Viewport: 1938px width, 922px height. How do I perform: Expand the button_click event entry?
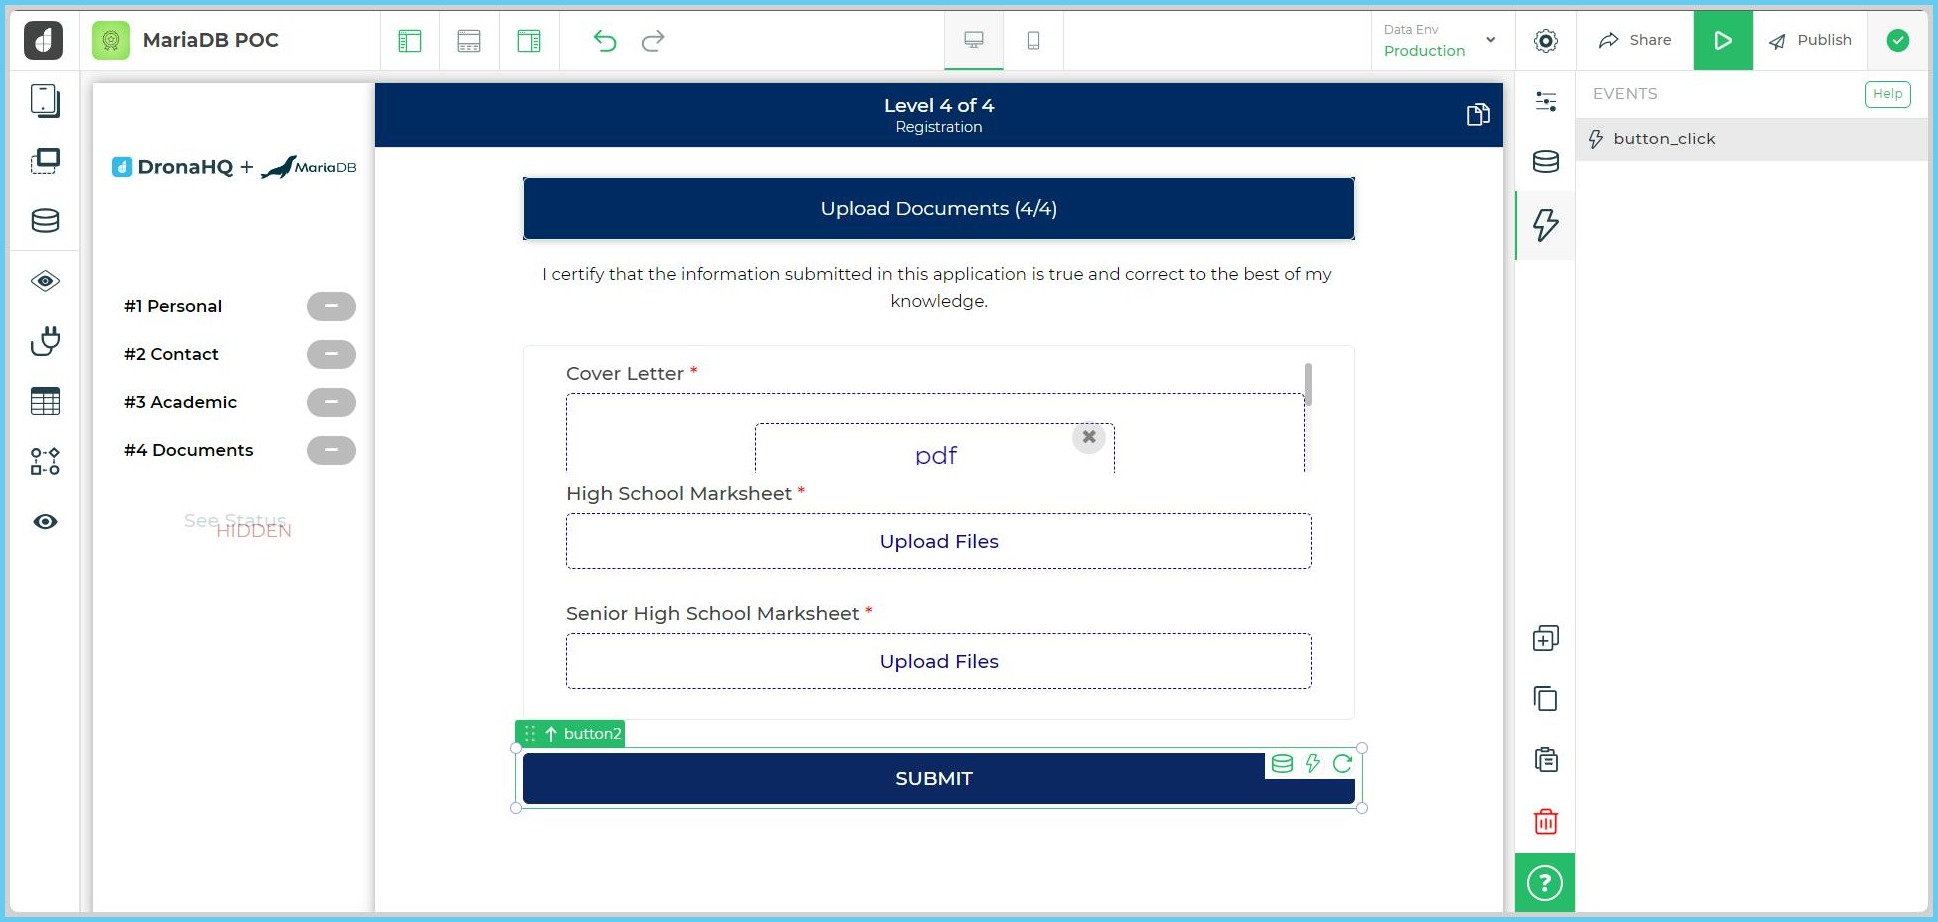[x=1664, y=139]
